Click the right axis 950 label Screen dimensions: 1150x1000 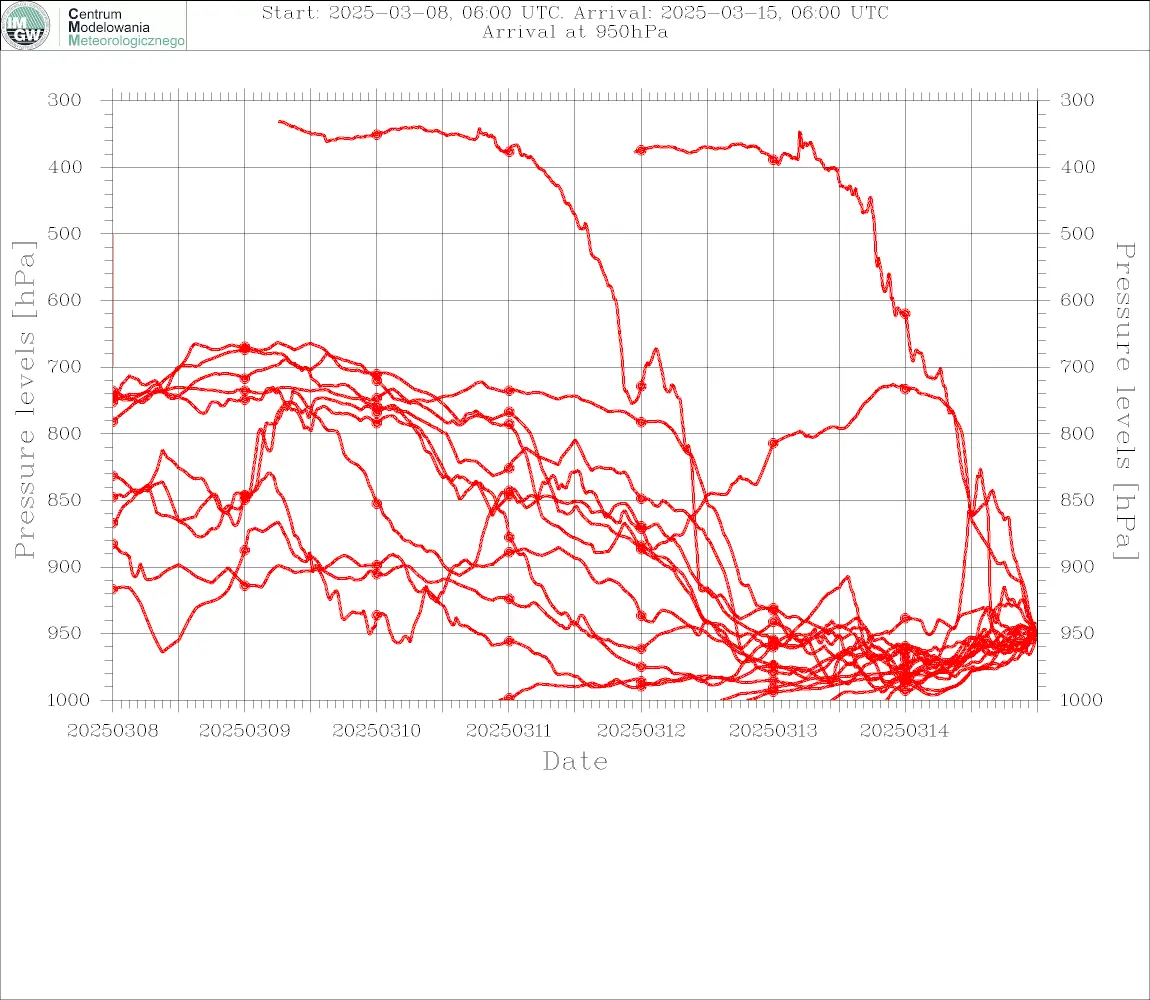(x=1077, y=632)
